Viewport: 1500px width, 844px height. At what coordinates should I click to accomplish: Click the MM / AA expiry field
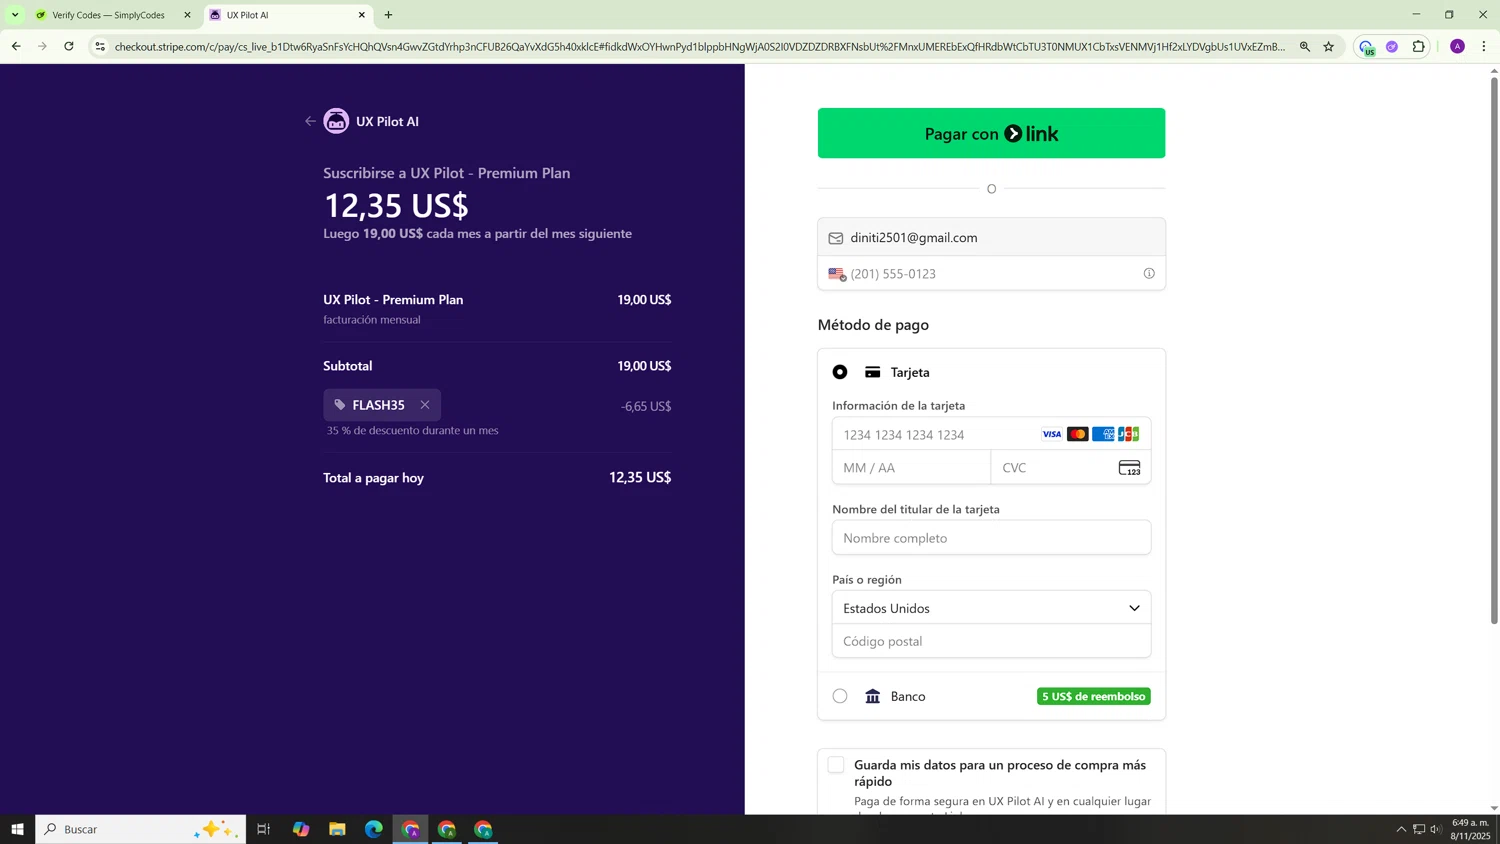coord(911,468)
